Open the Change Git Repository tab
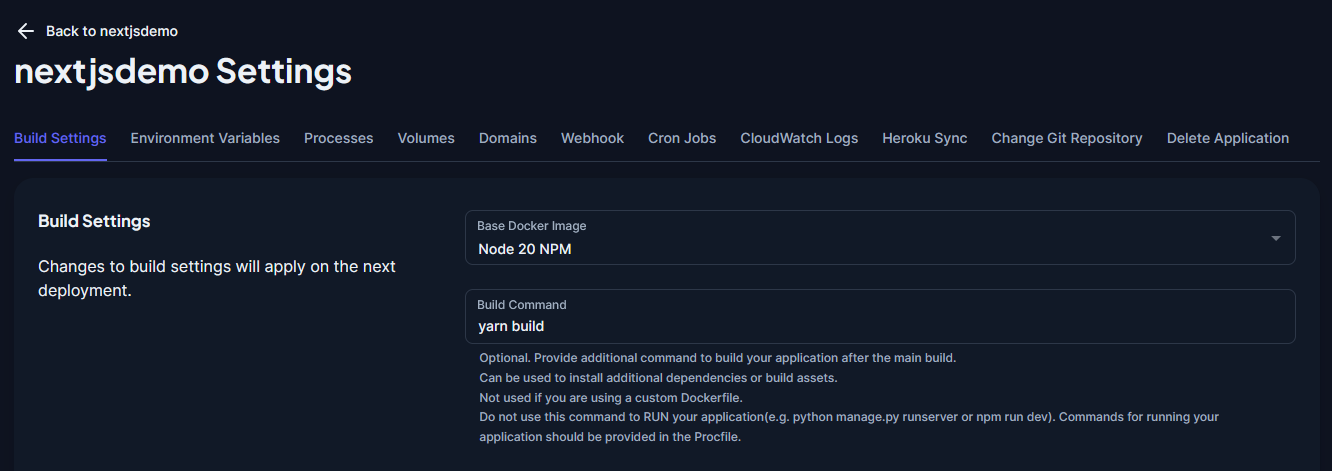Image resolution: width=1332 pixels, height=471 pixels. pyautogui.click(x=1066, y=138)
